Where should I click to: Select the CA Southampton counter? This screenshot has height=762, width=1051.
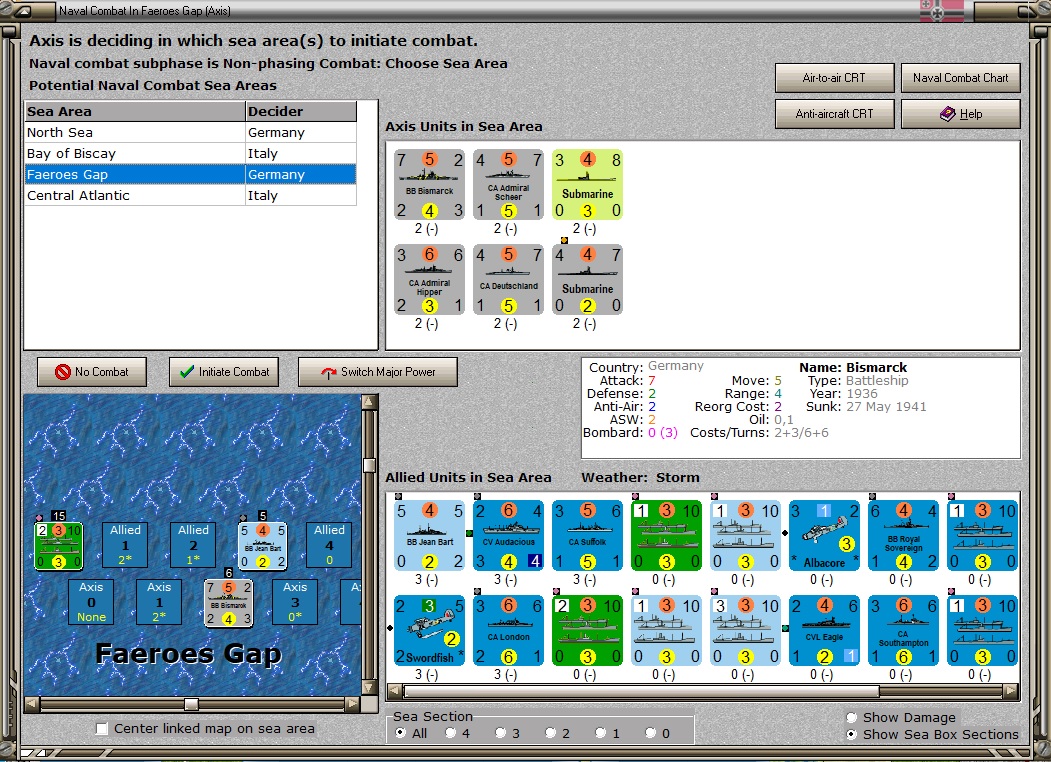pyautogui.click(x=904, y=631)
